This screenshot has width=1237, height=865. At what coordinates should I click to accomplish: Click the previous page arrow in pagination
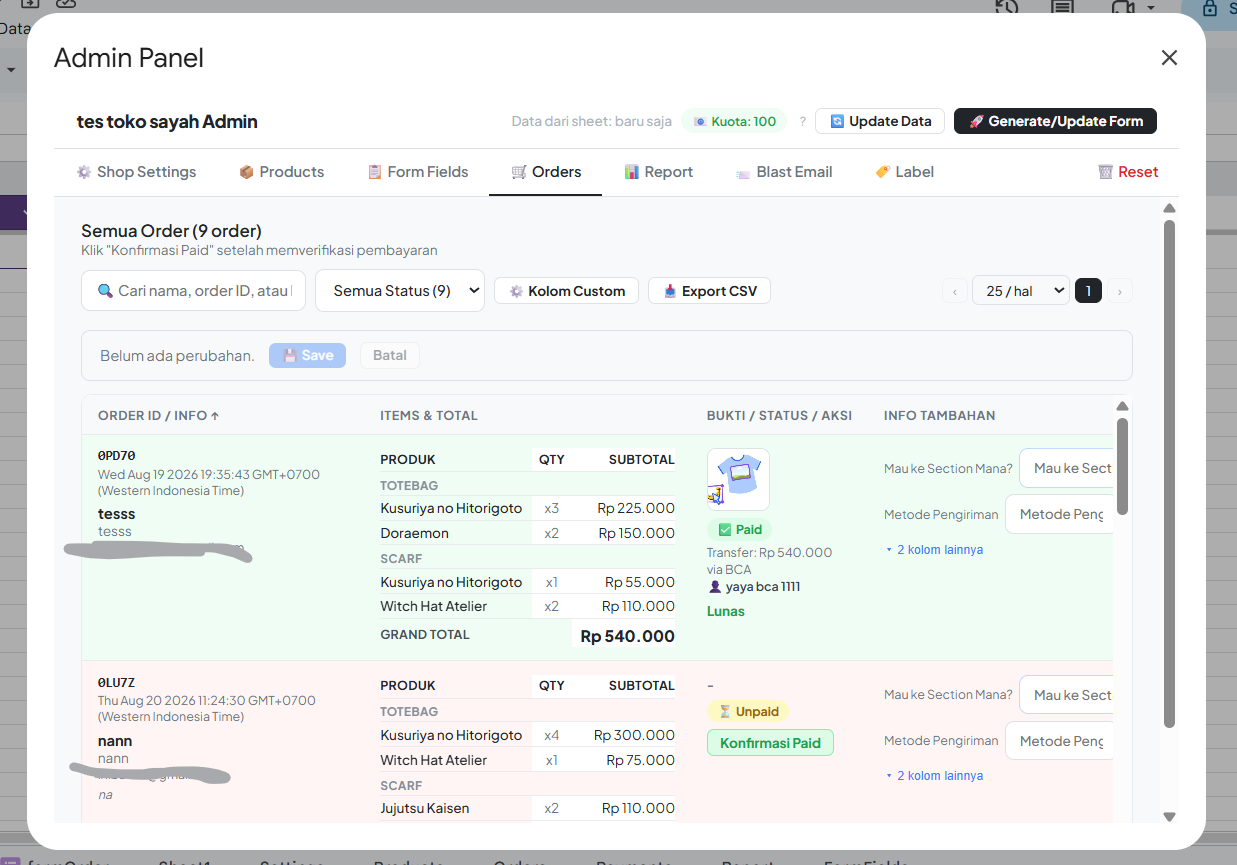tap(955, 292)
